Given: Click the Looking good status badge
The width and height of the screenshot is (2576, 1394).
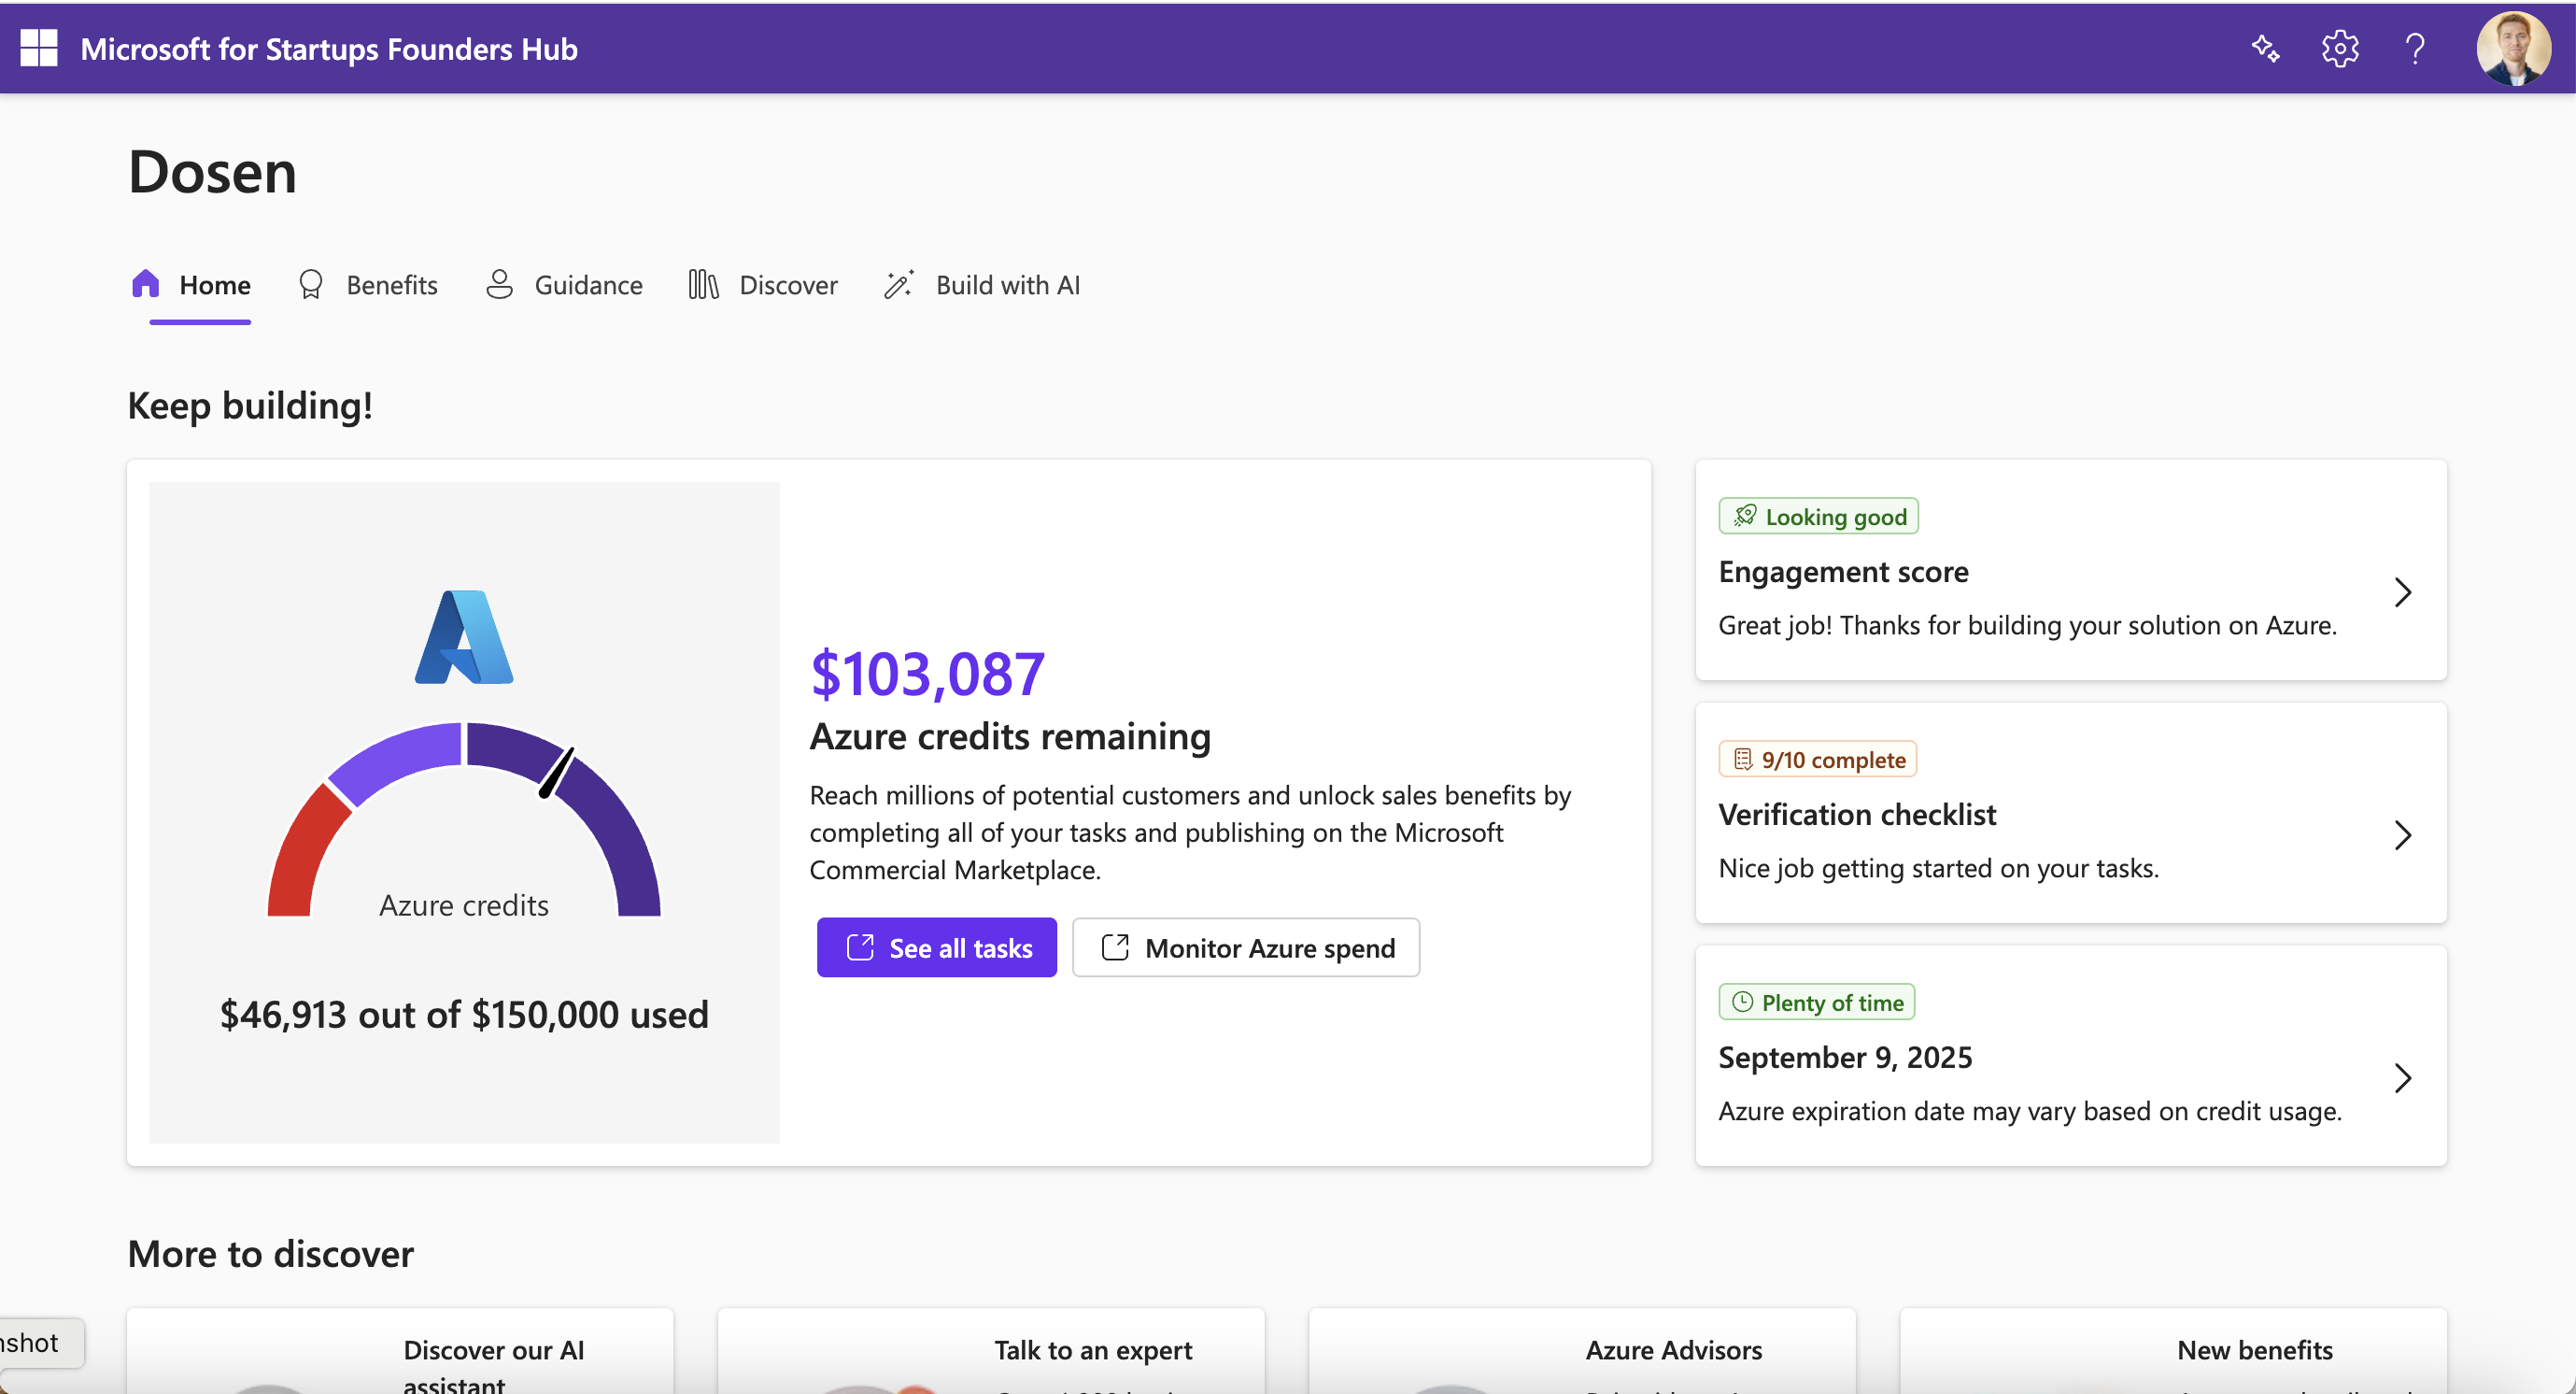Looking at the screenshot, I should pyautogui.click(x=1818, y=516).
